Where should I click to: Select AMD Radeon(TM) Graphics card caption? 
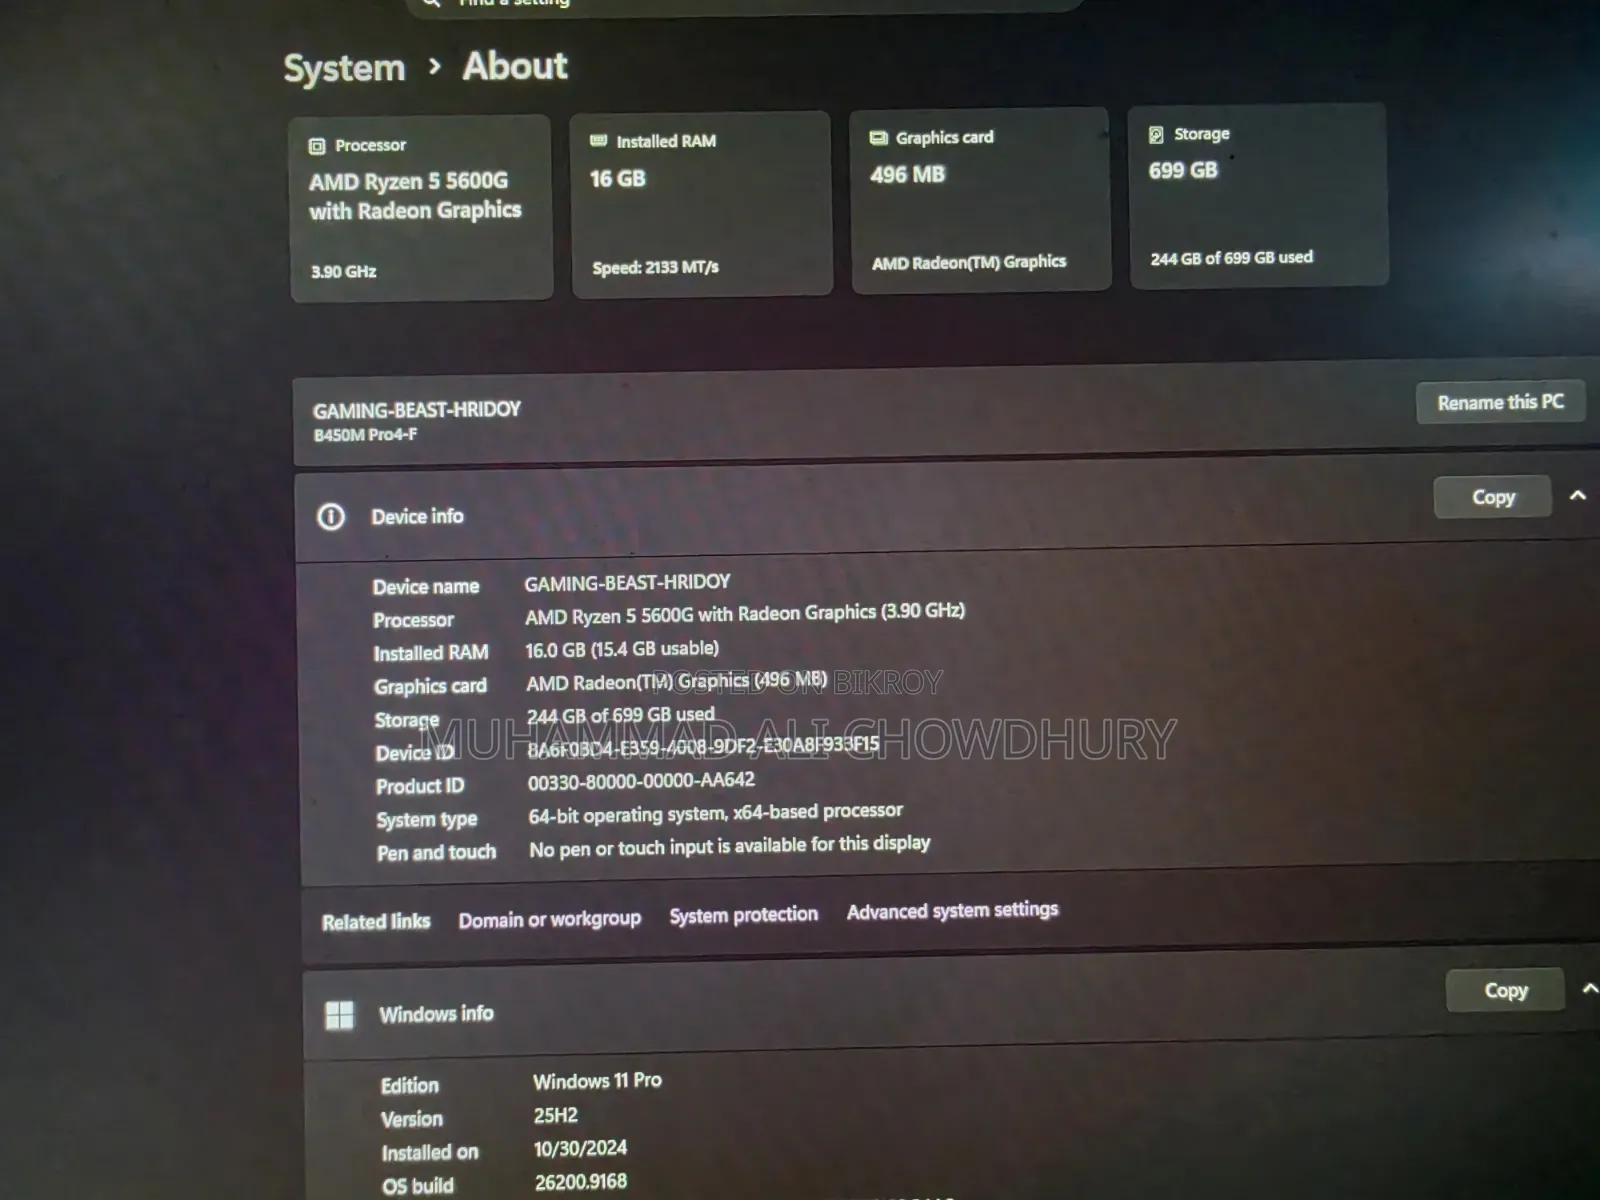(x=968, y=262)
